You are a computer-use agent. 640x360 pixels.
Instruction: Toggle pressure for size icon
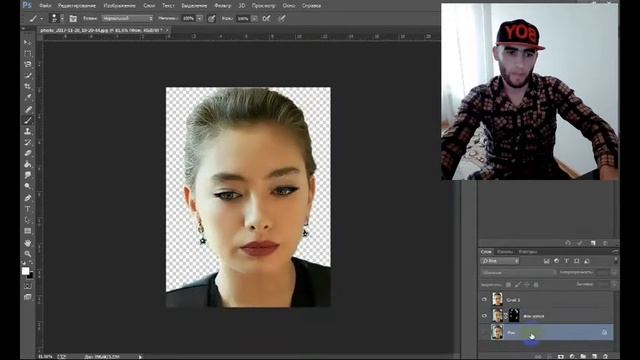click(x=282, y=18)
